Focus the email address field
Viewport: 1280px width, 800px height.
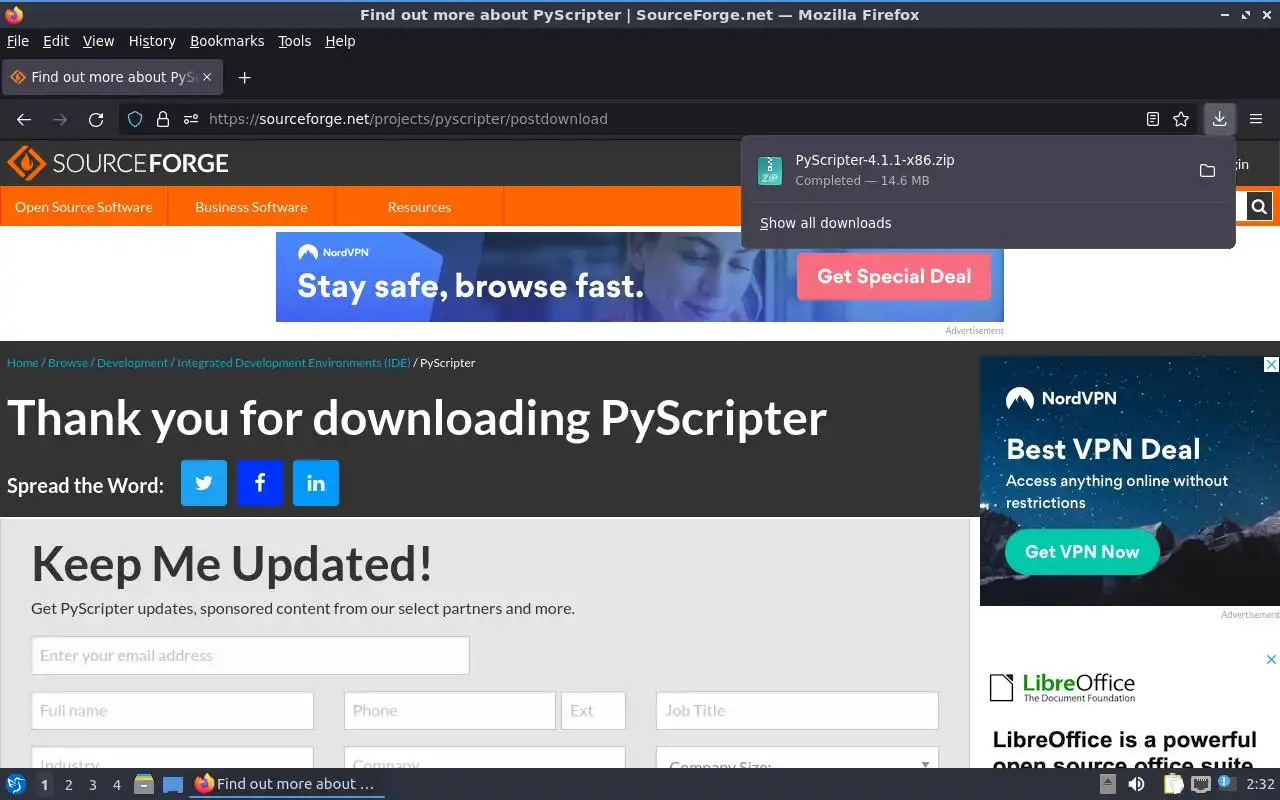(x=250, y=656)
